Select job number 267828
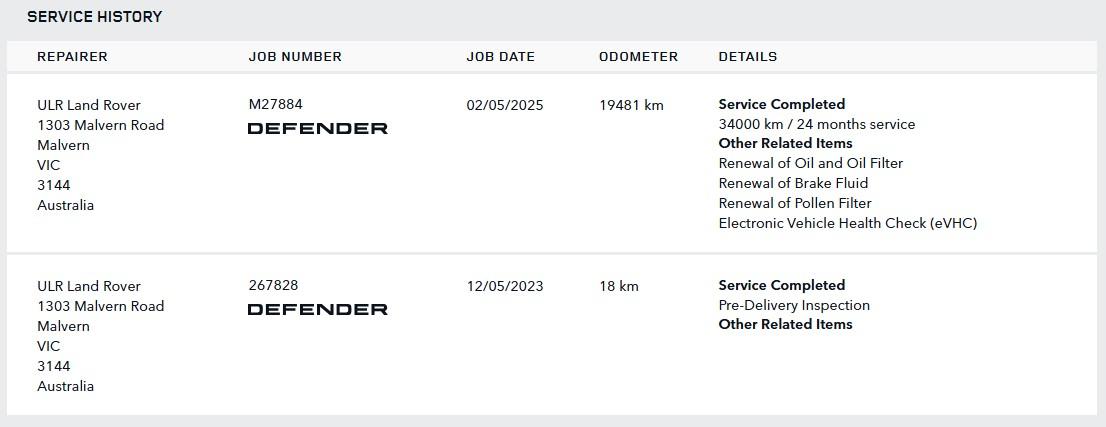 274,285
